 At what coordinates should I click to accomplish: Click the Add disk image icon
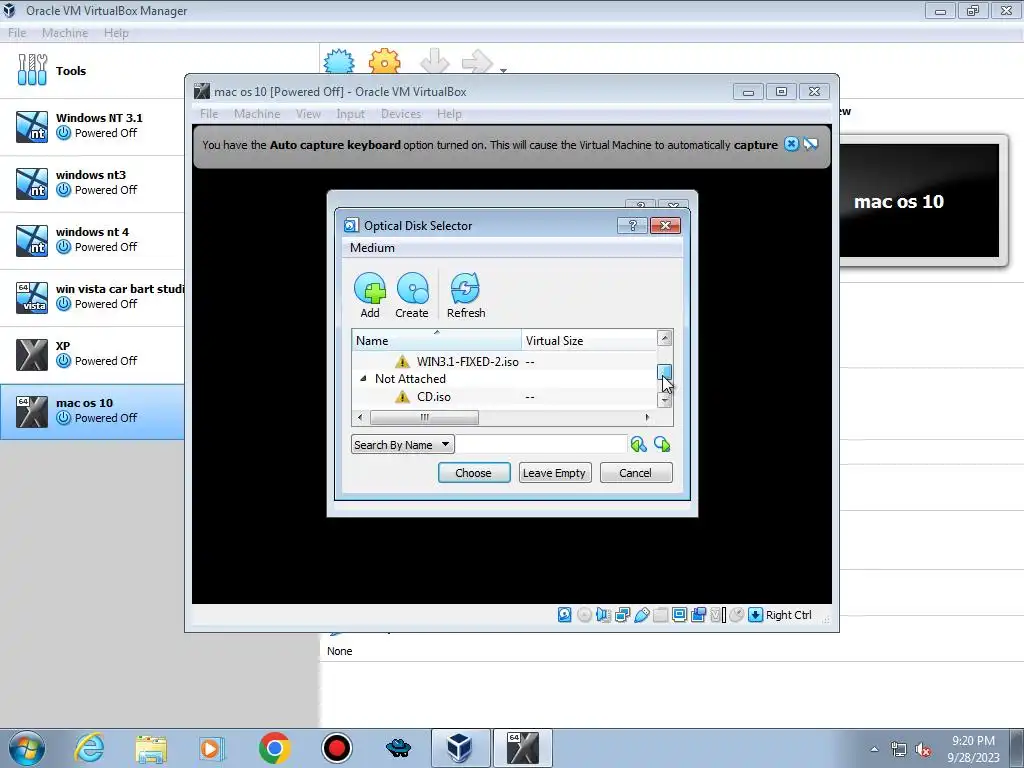(370, 288)
